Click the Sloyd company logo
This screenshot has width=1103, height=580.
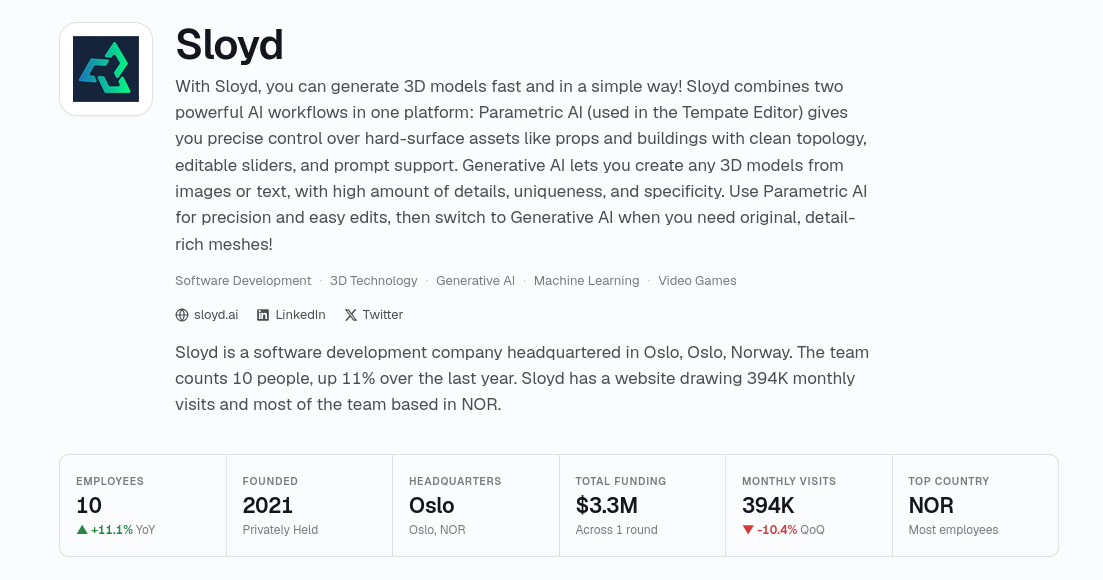click(x=106, y=69)
